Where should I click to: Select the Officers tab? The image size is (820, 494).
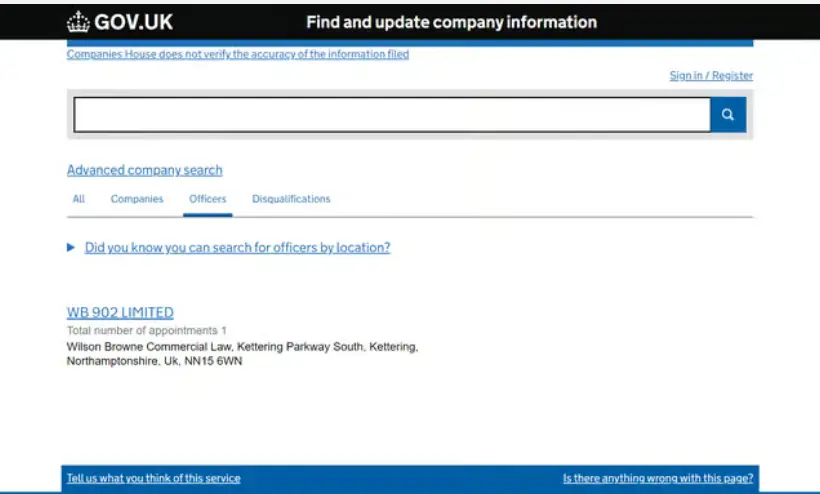[x=208, y=199]
